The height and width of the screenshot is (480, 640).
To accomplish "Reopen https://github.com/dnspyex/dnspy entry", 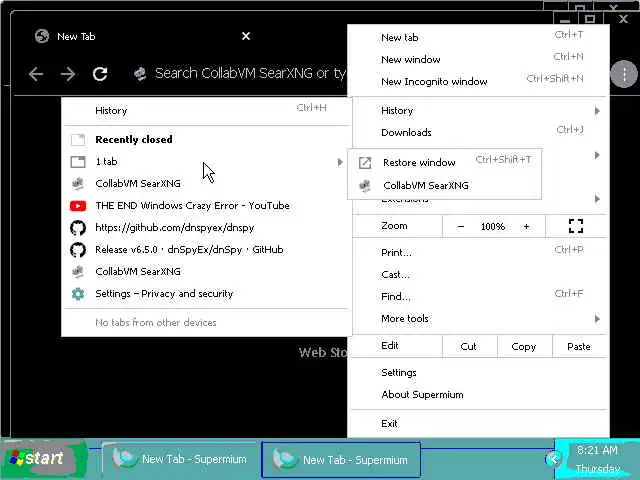I will point(207,228).
